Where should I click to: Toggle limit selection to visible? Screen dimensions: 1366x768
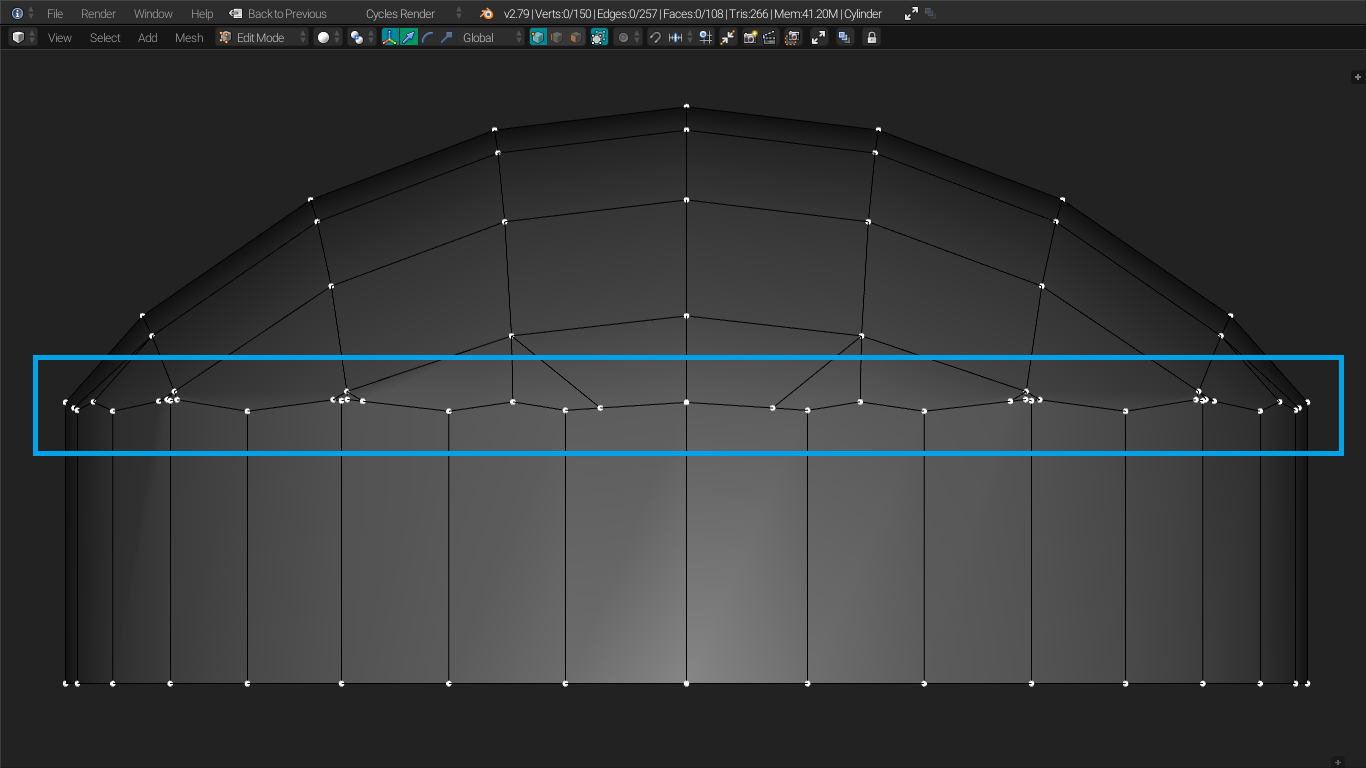coord(599,37)
